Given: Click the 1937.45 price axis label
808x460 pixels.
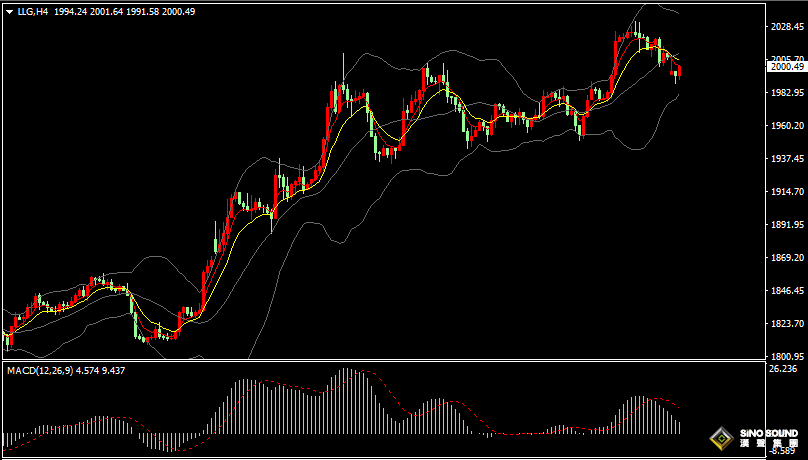Looking at the screenshot, I should click(x=786, y=159).
